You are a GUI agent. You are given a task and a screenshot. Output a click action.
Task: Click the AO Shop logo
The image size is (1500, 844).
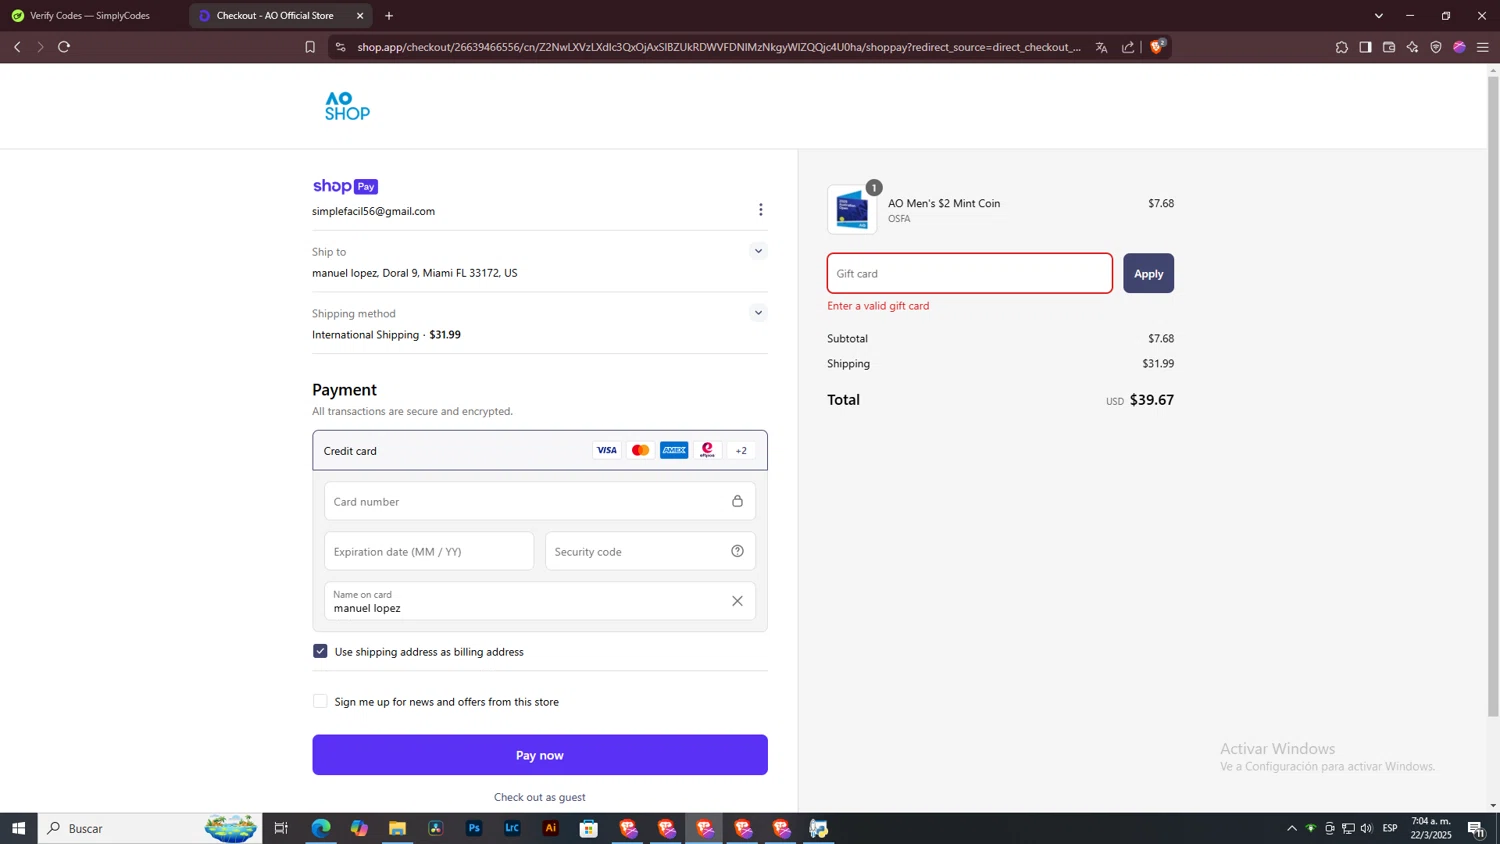click(347, 106)
